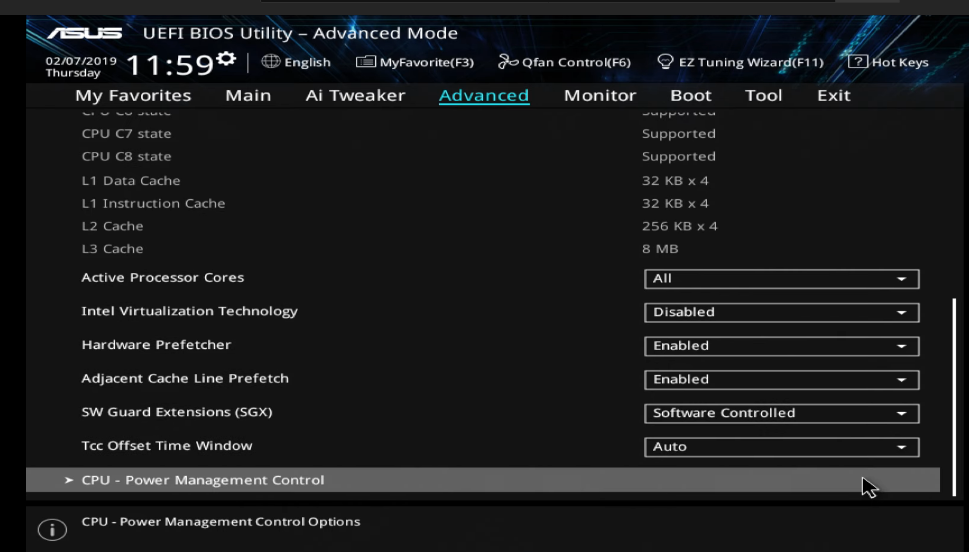Click the SW Guard Extensions (SGX) label
969x552 pixels.
tap(177, 412)
